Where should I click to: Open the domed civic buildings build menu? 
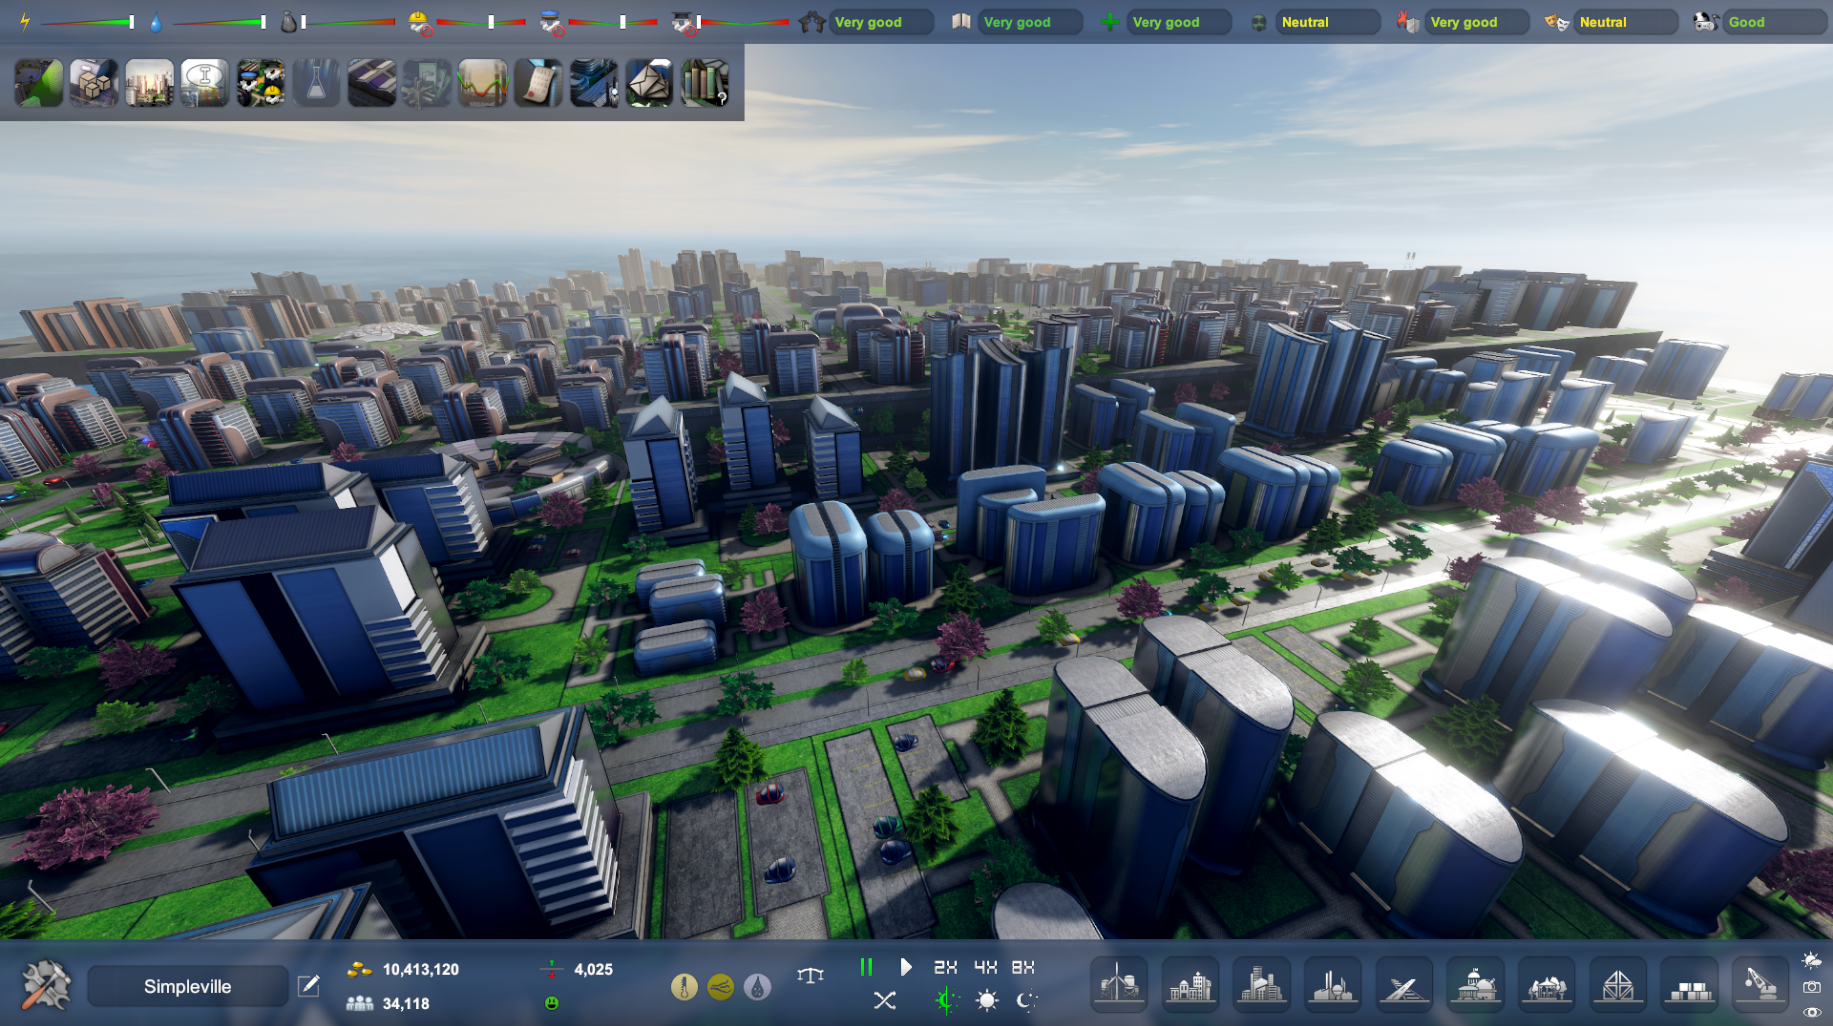(1476, 984)
